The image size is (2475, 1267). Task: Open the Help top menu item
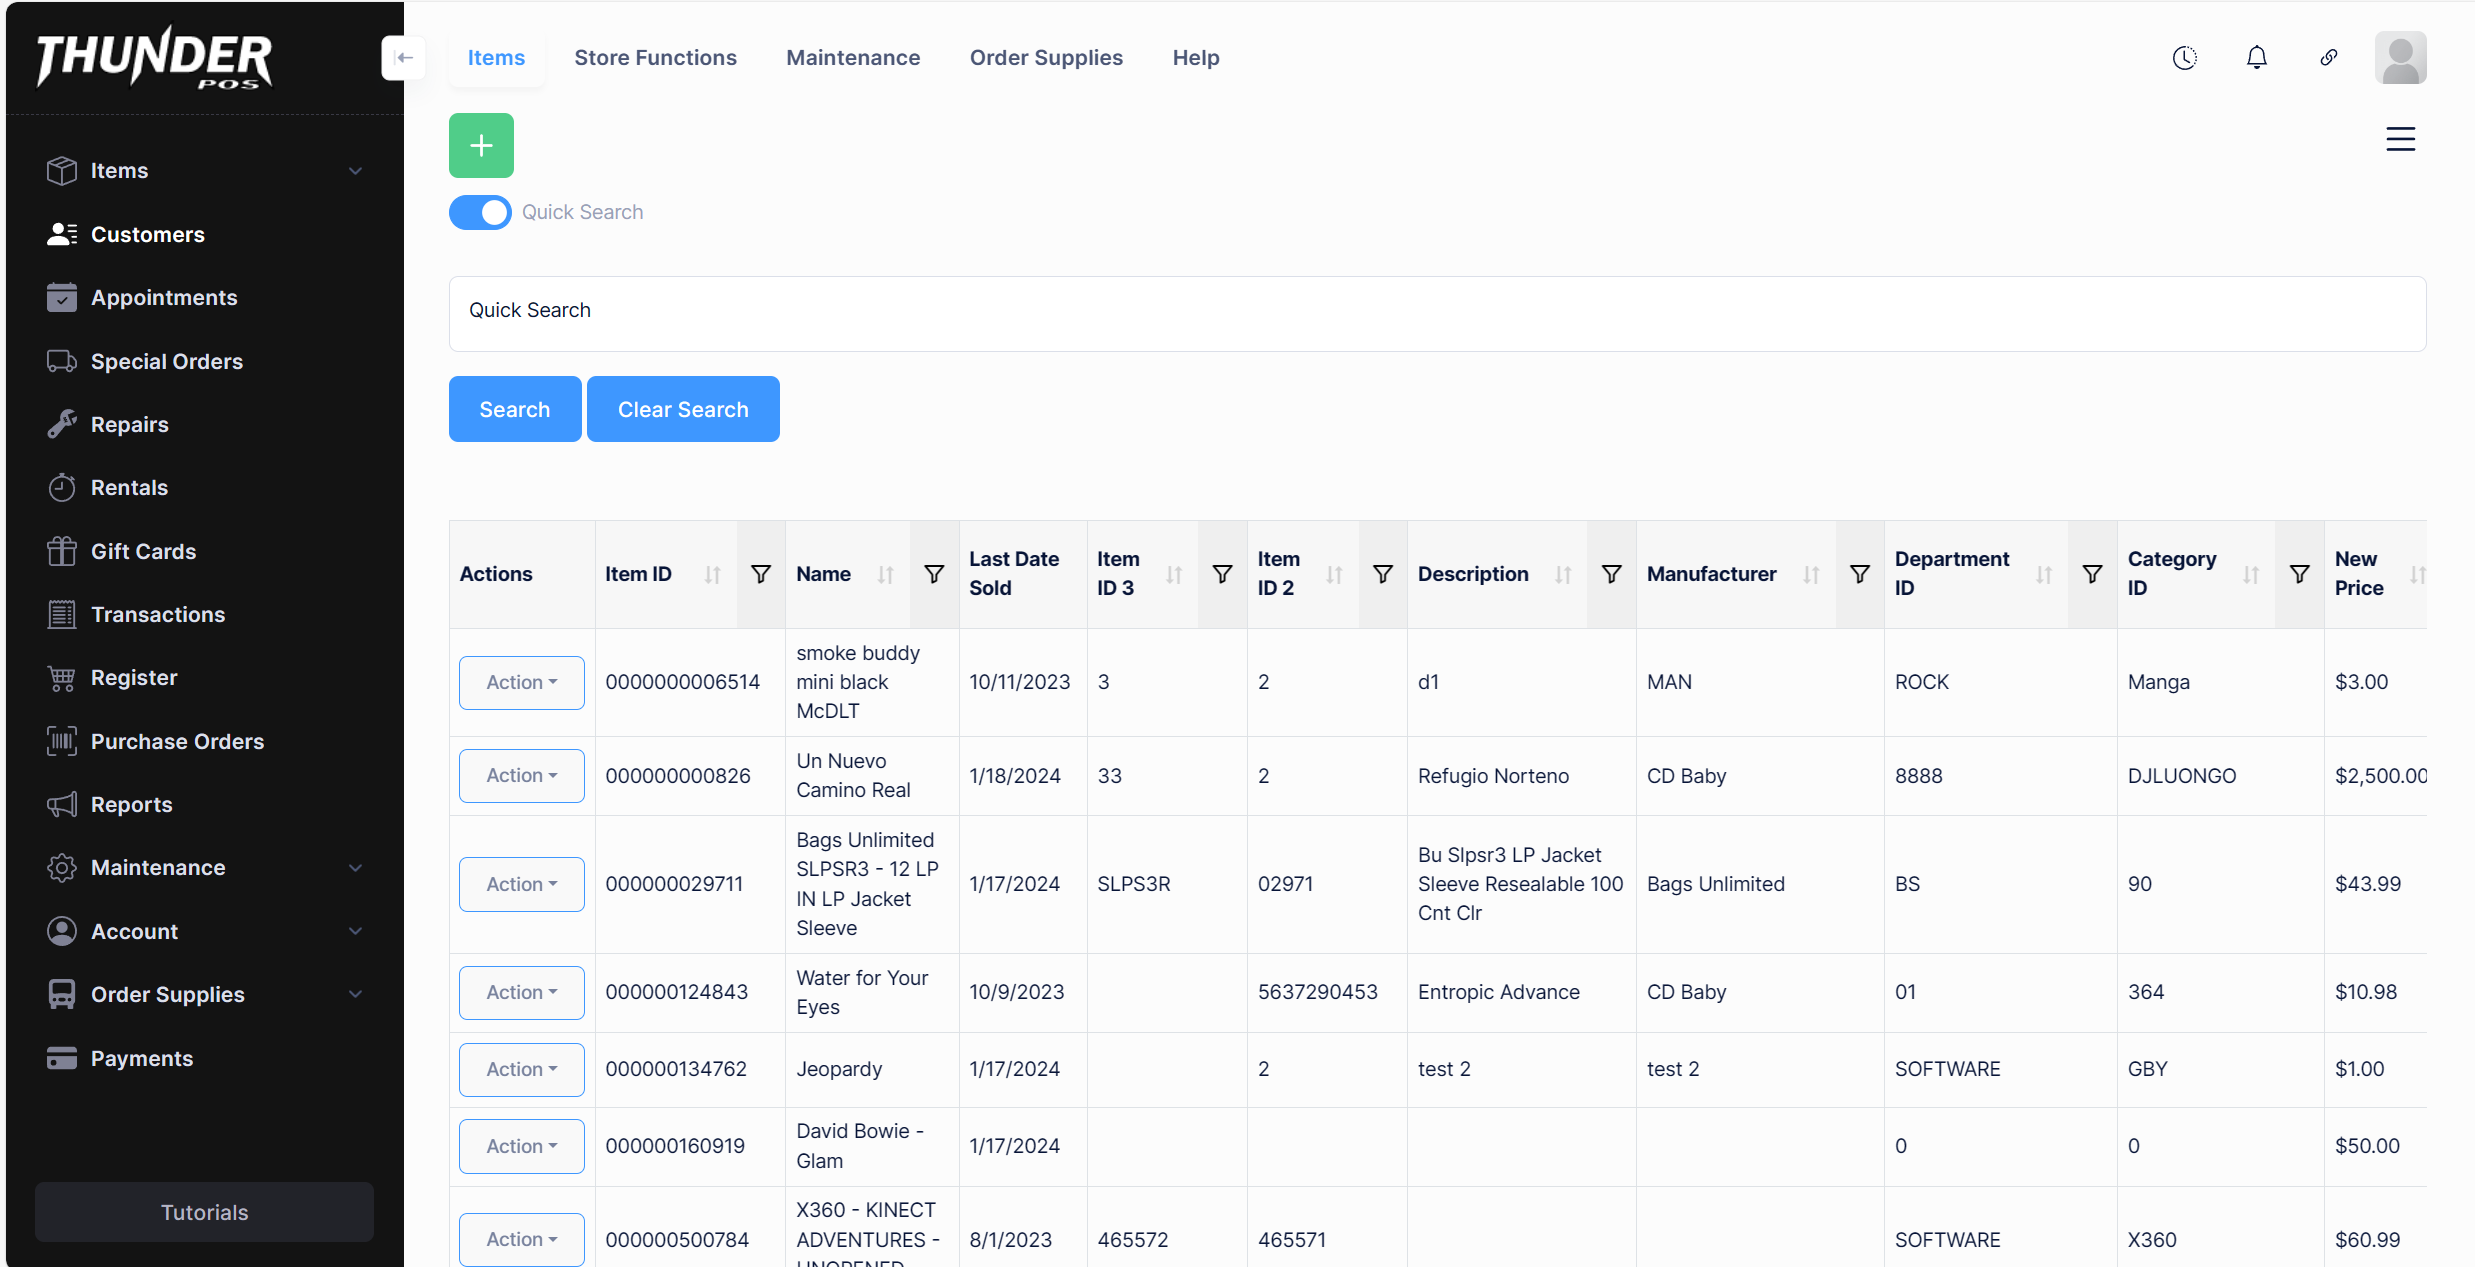pos(1195,58)
